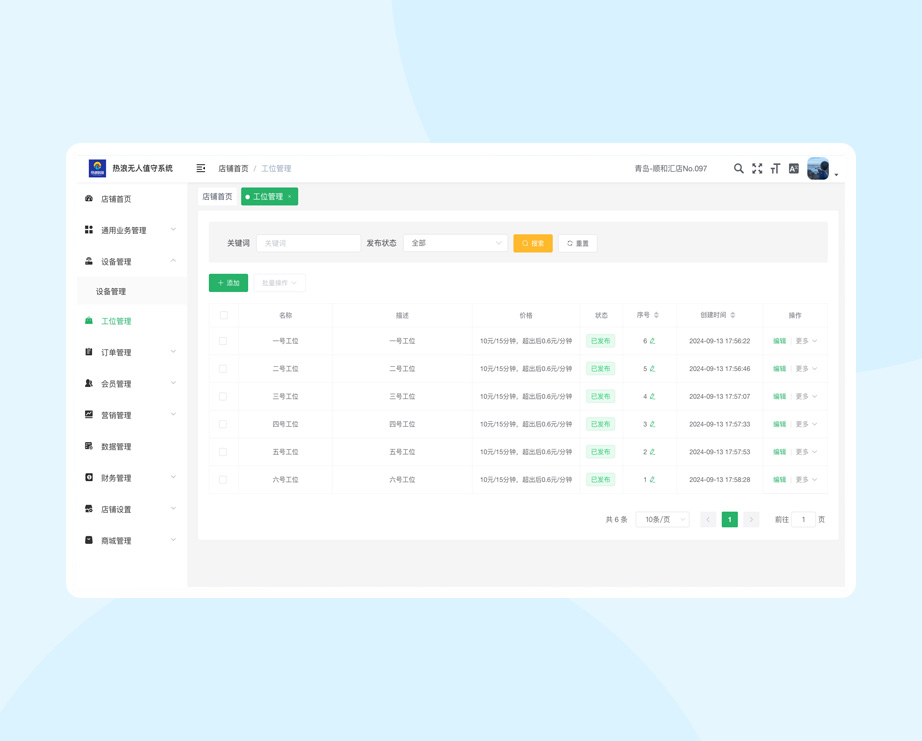Click 编辑 for 五号工位 row

click(x=780, y=452)
